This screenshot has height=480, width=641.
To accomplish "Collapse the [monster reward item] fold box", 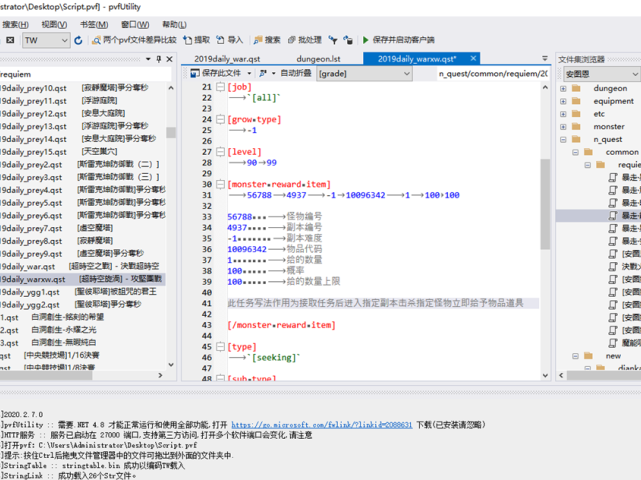I will [x=221, y=185].
